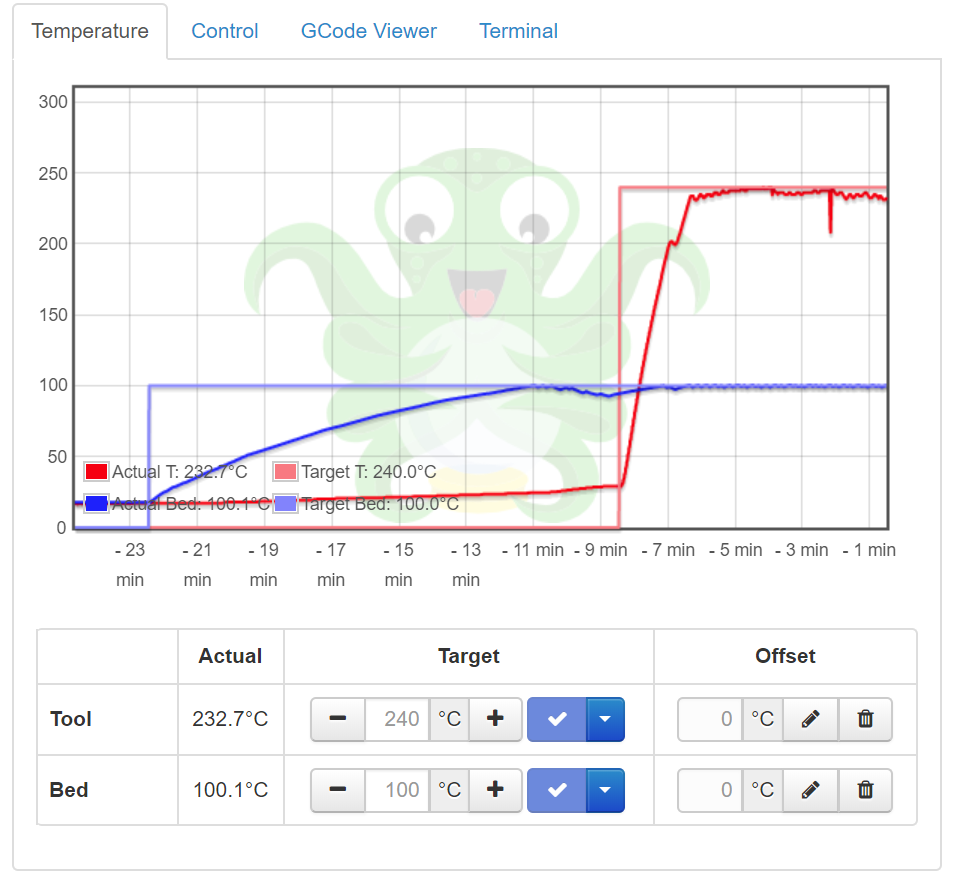Increase Tool target with the plus button

coord(495,718)
